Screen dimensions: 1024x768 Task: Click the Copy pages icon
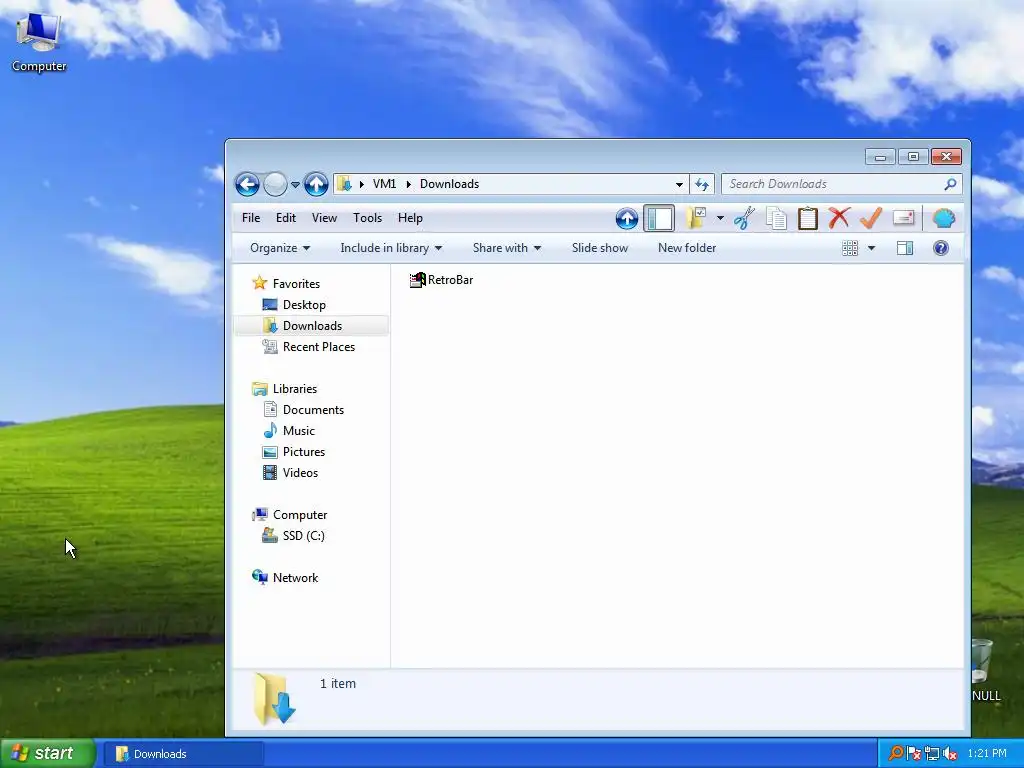[776, 218]
